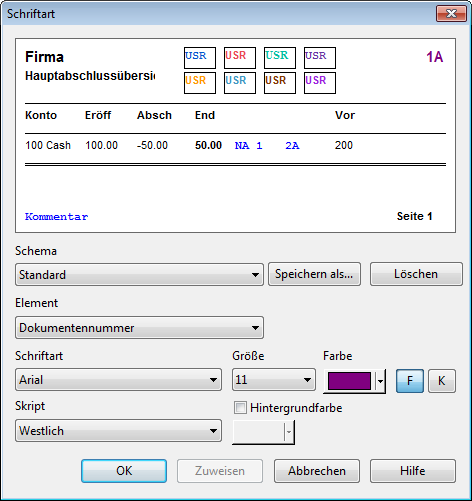Open Hilfe button

413,471
